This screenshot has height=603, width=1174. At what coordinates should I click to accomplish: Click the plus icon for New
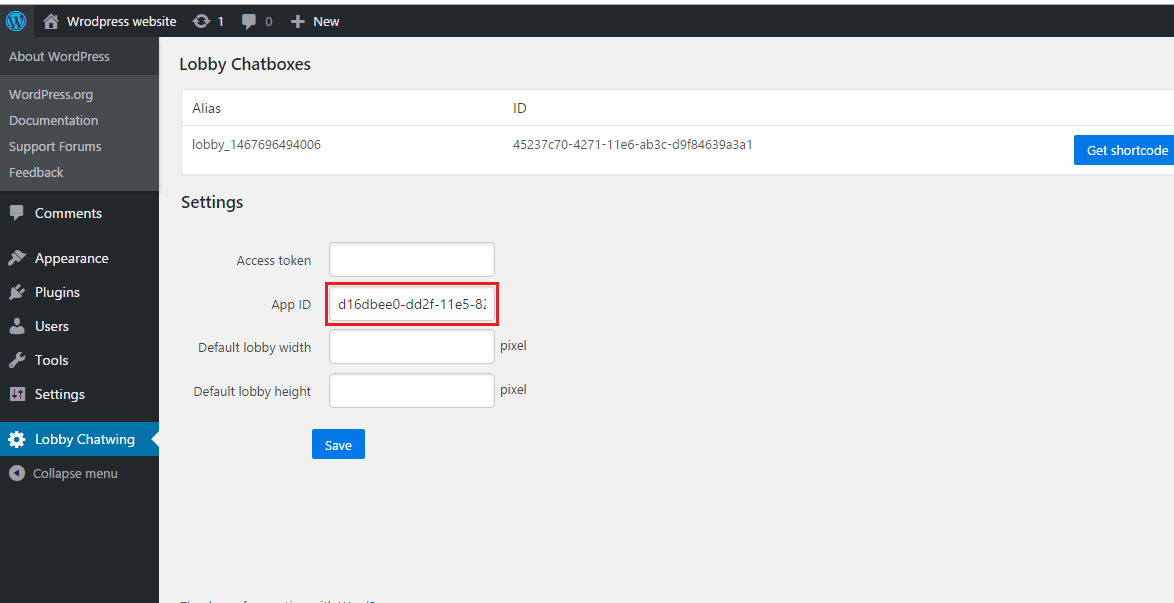pos(298,22)
